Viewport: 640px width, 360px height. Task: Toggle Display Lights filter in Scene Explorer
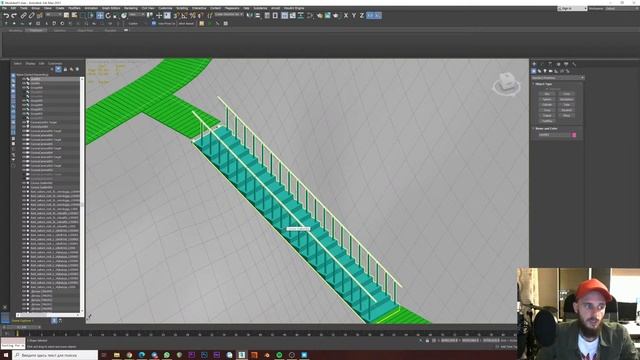13,86
